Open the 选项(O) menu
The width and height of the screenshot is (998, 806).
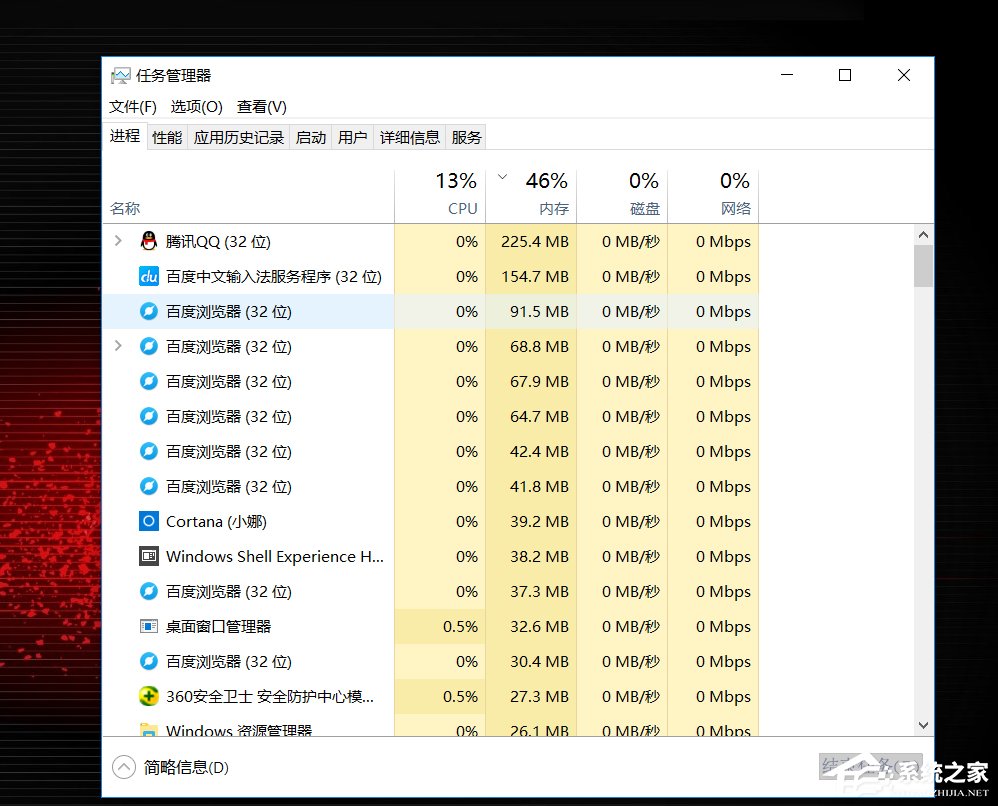(x=196, y=107)
